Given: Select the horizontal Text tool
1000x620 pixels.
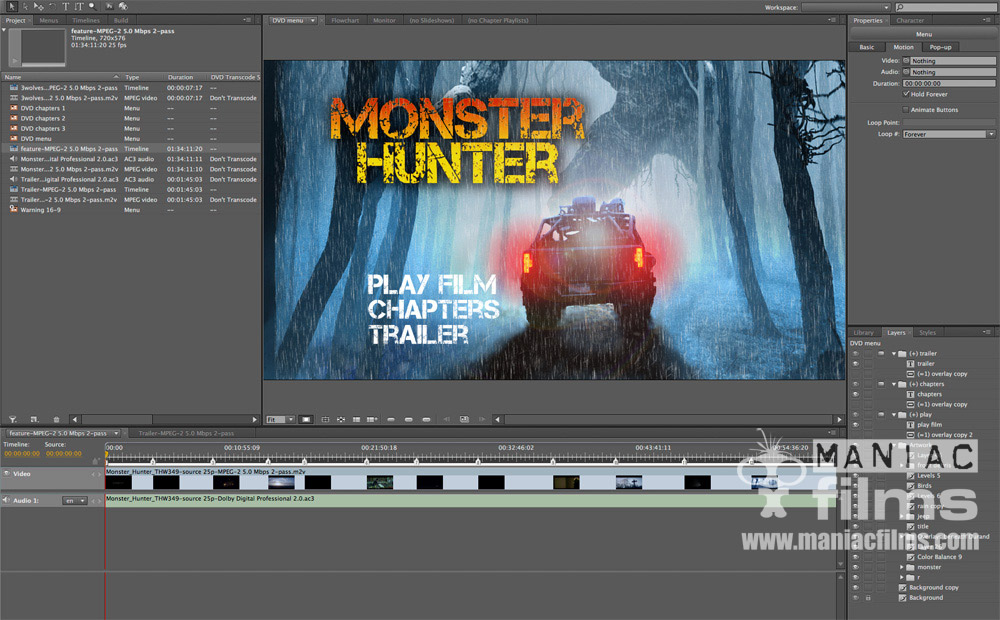Looking at the screenshot, I should tap(65, 6).
